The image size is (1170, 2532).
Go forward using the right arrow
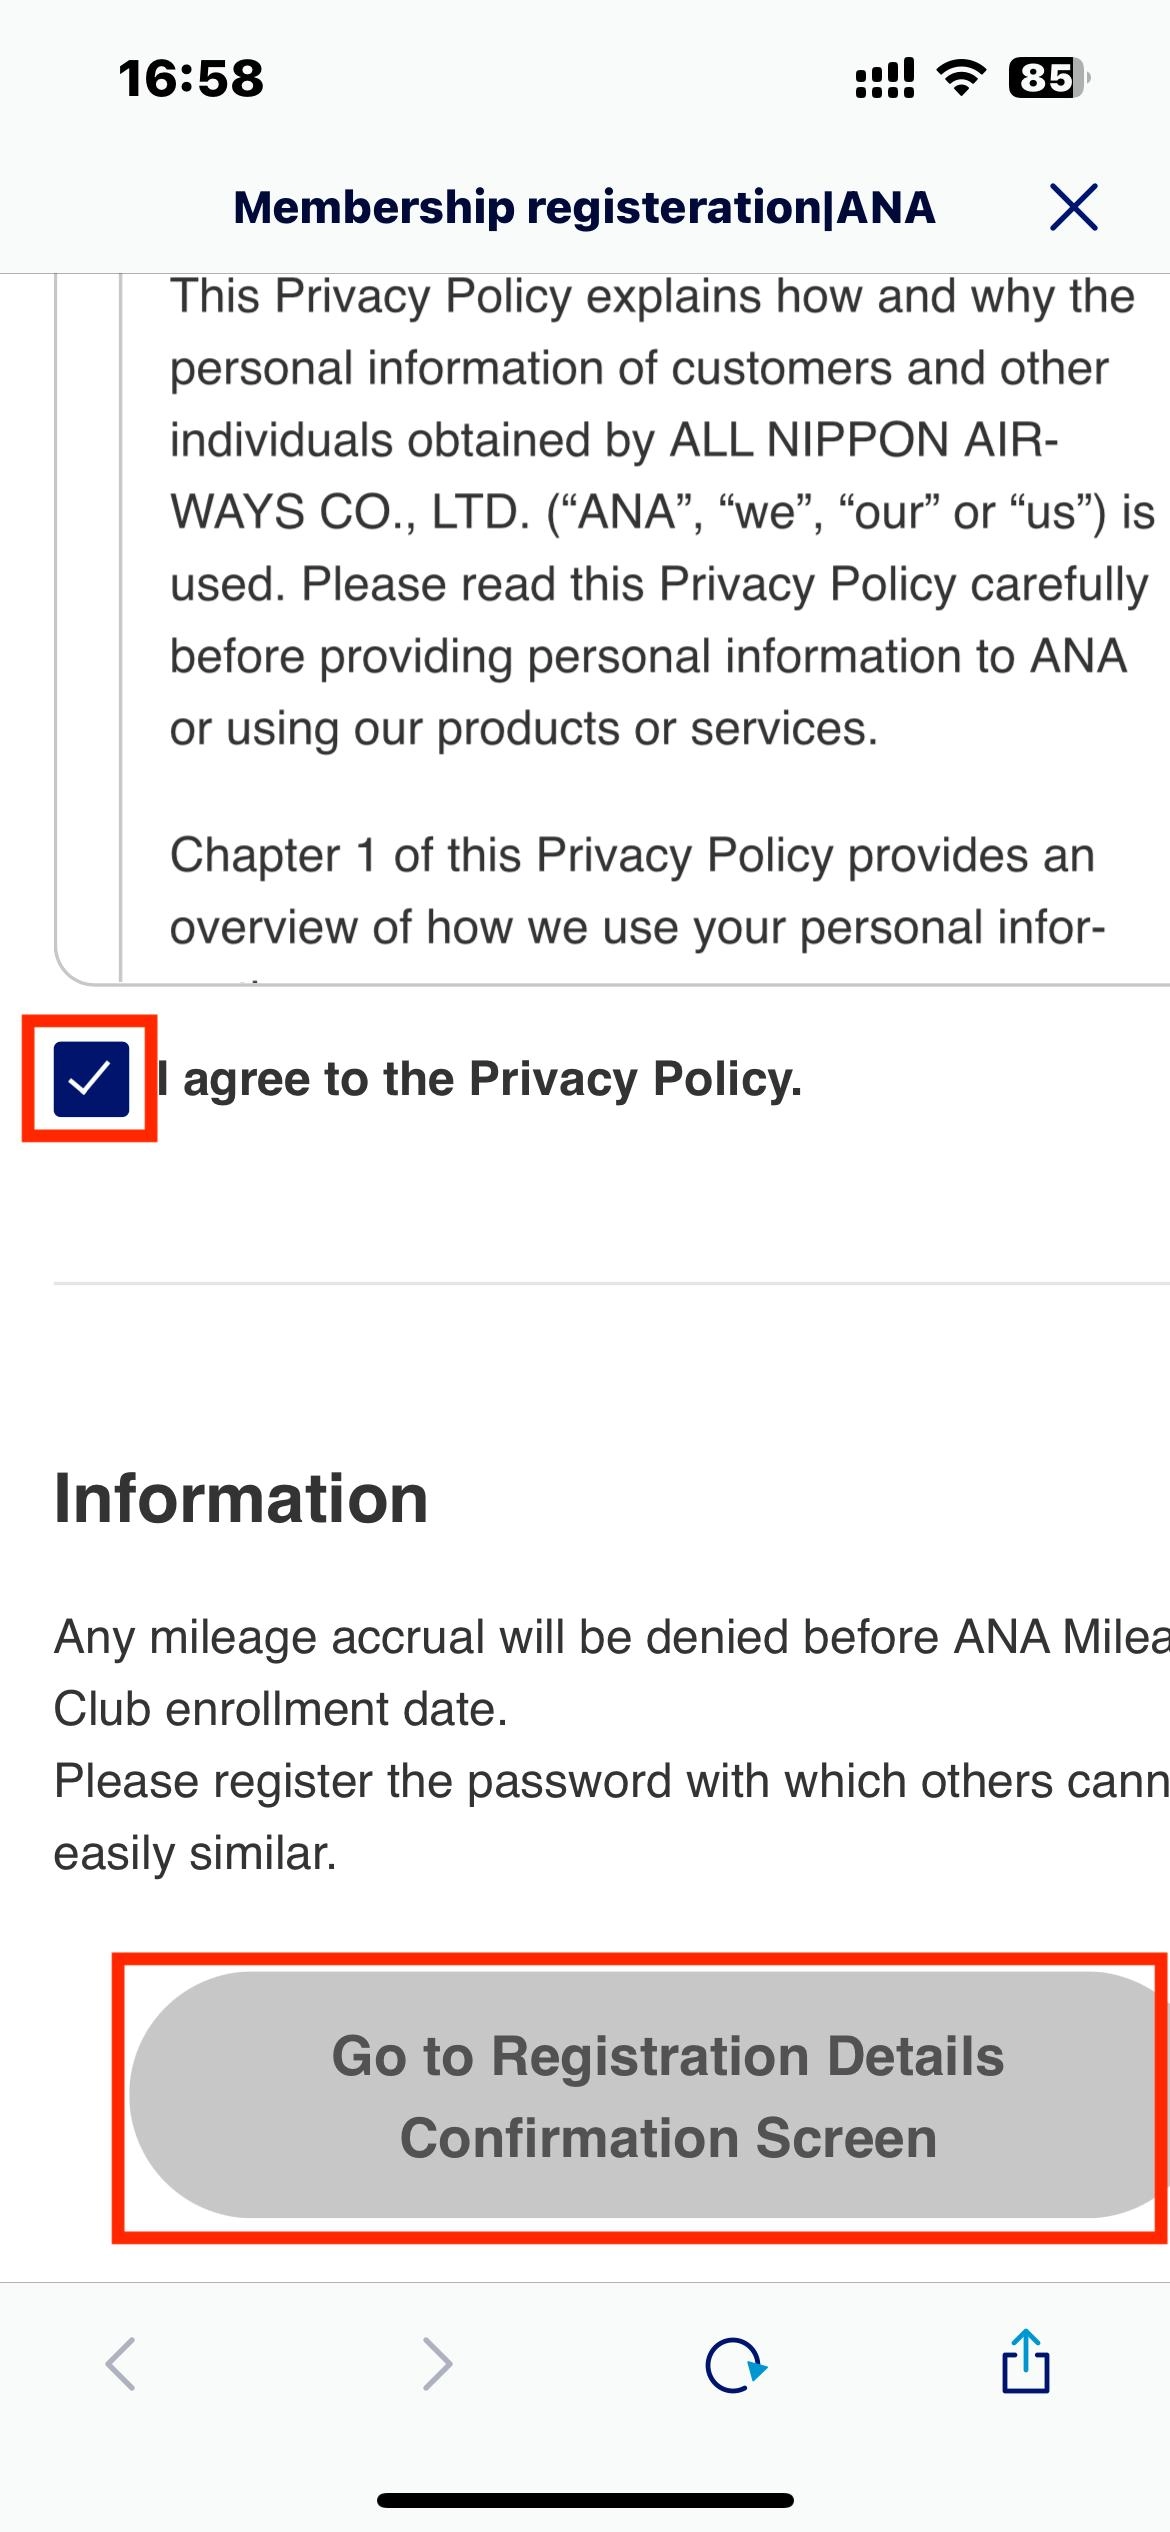click(437, 2364)
